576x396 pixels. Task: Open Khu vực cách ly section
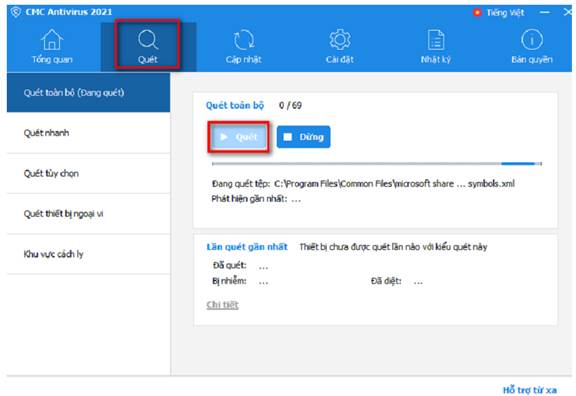pyautogui.click(x=88, y=254)
